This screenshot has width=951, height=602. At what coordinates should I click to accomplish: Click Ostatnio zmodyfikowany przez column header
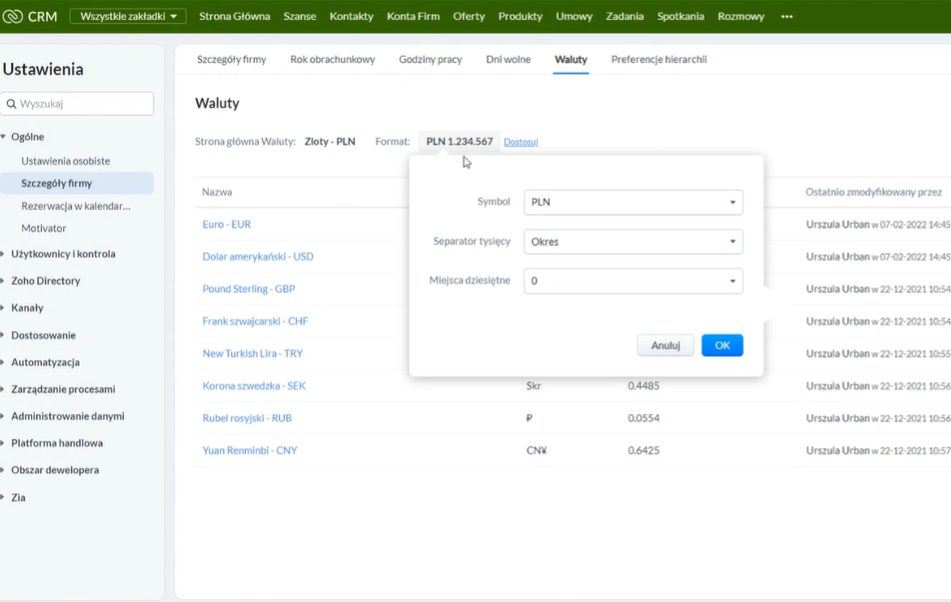873,192
